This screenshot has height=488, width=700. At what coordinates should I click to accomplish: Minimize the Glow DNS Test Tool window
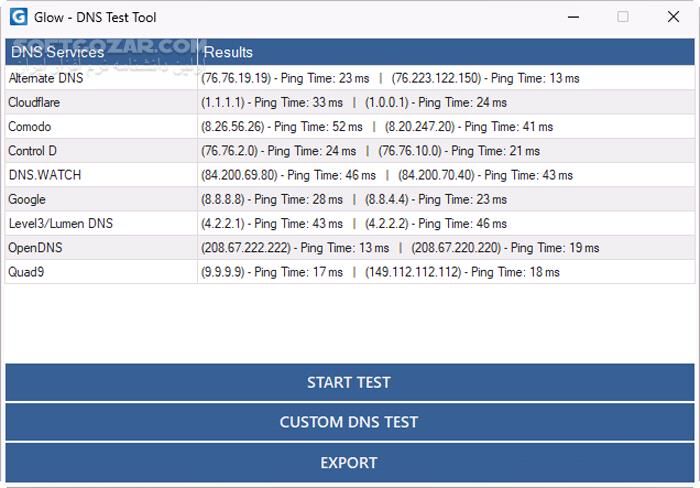(573, 17)
